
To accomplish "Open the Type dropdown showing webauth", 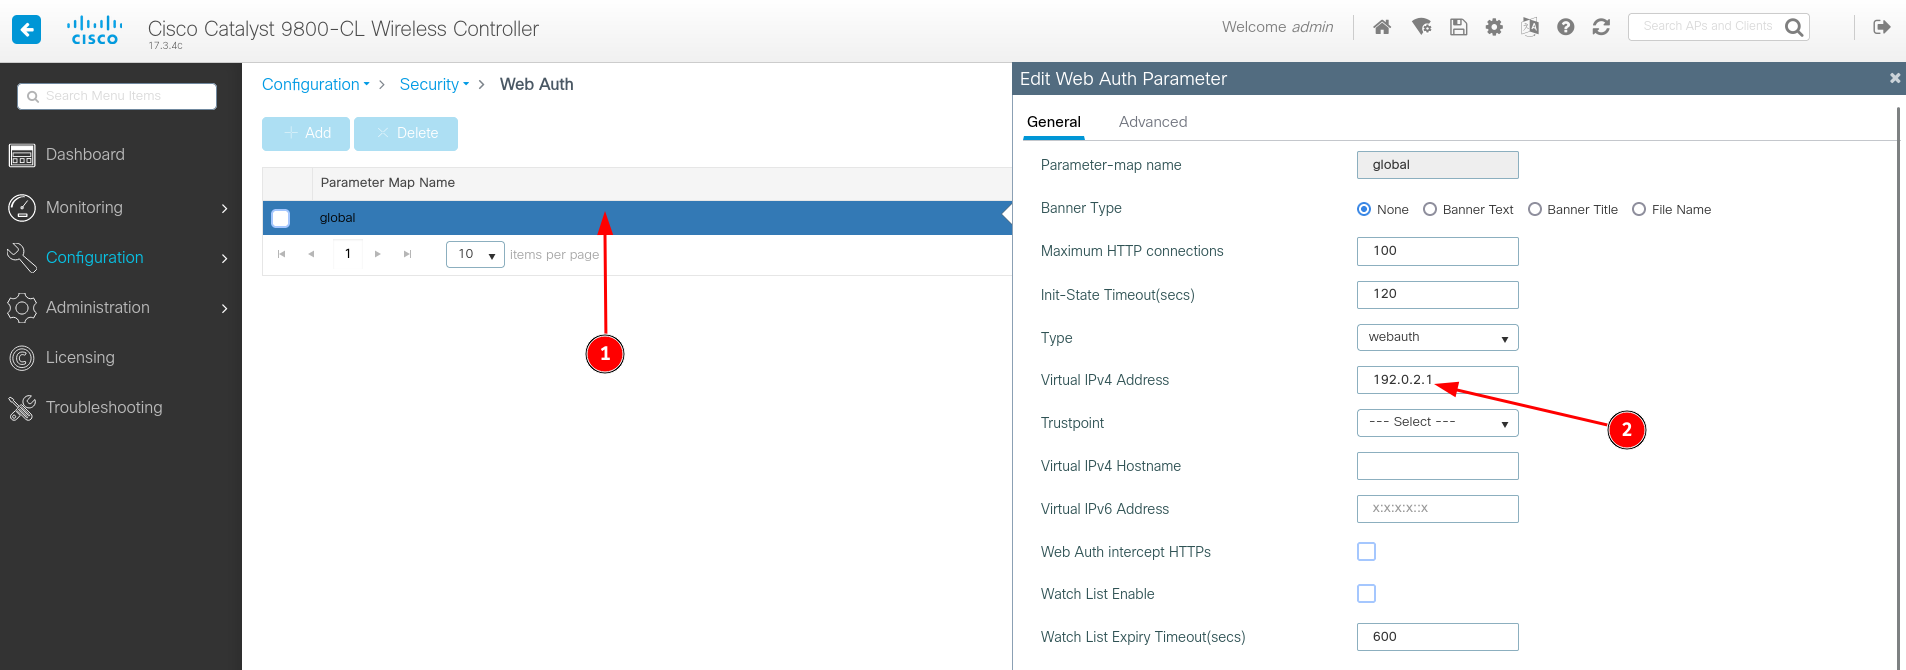I will pos(1437,338).
